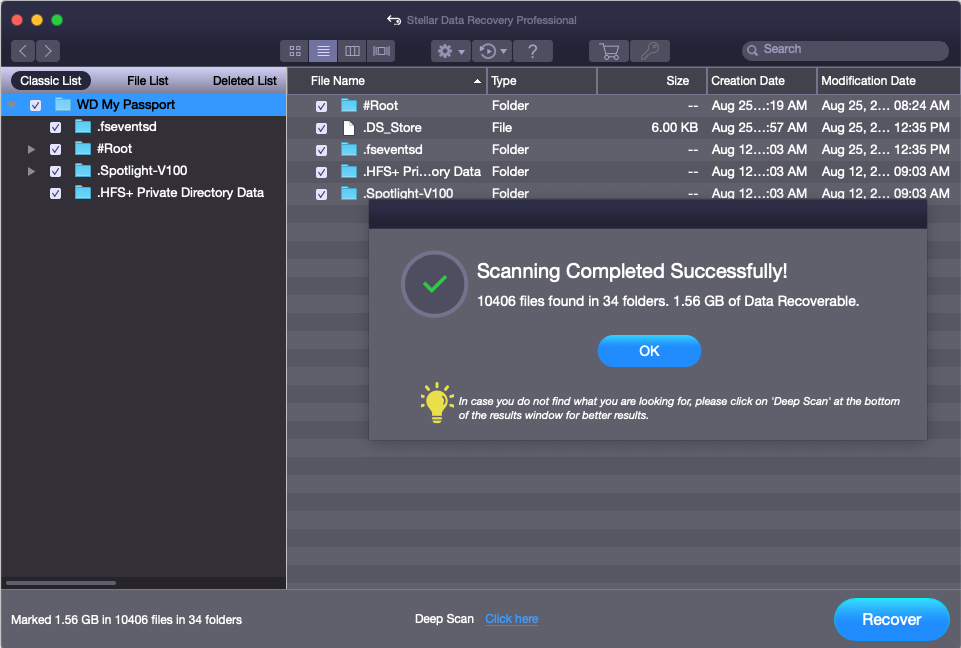Uncheck the .DS_Store file checkbox
This screenshot has width=961, height=648.
pos(321,128)
